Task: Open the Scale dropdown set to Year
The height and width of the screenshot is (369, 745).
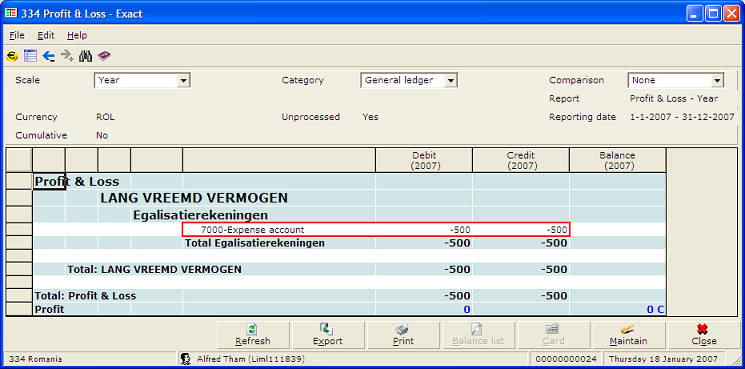Action: (143, 80)
